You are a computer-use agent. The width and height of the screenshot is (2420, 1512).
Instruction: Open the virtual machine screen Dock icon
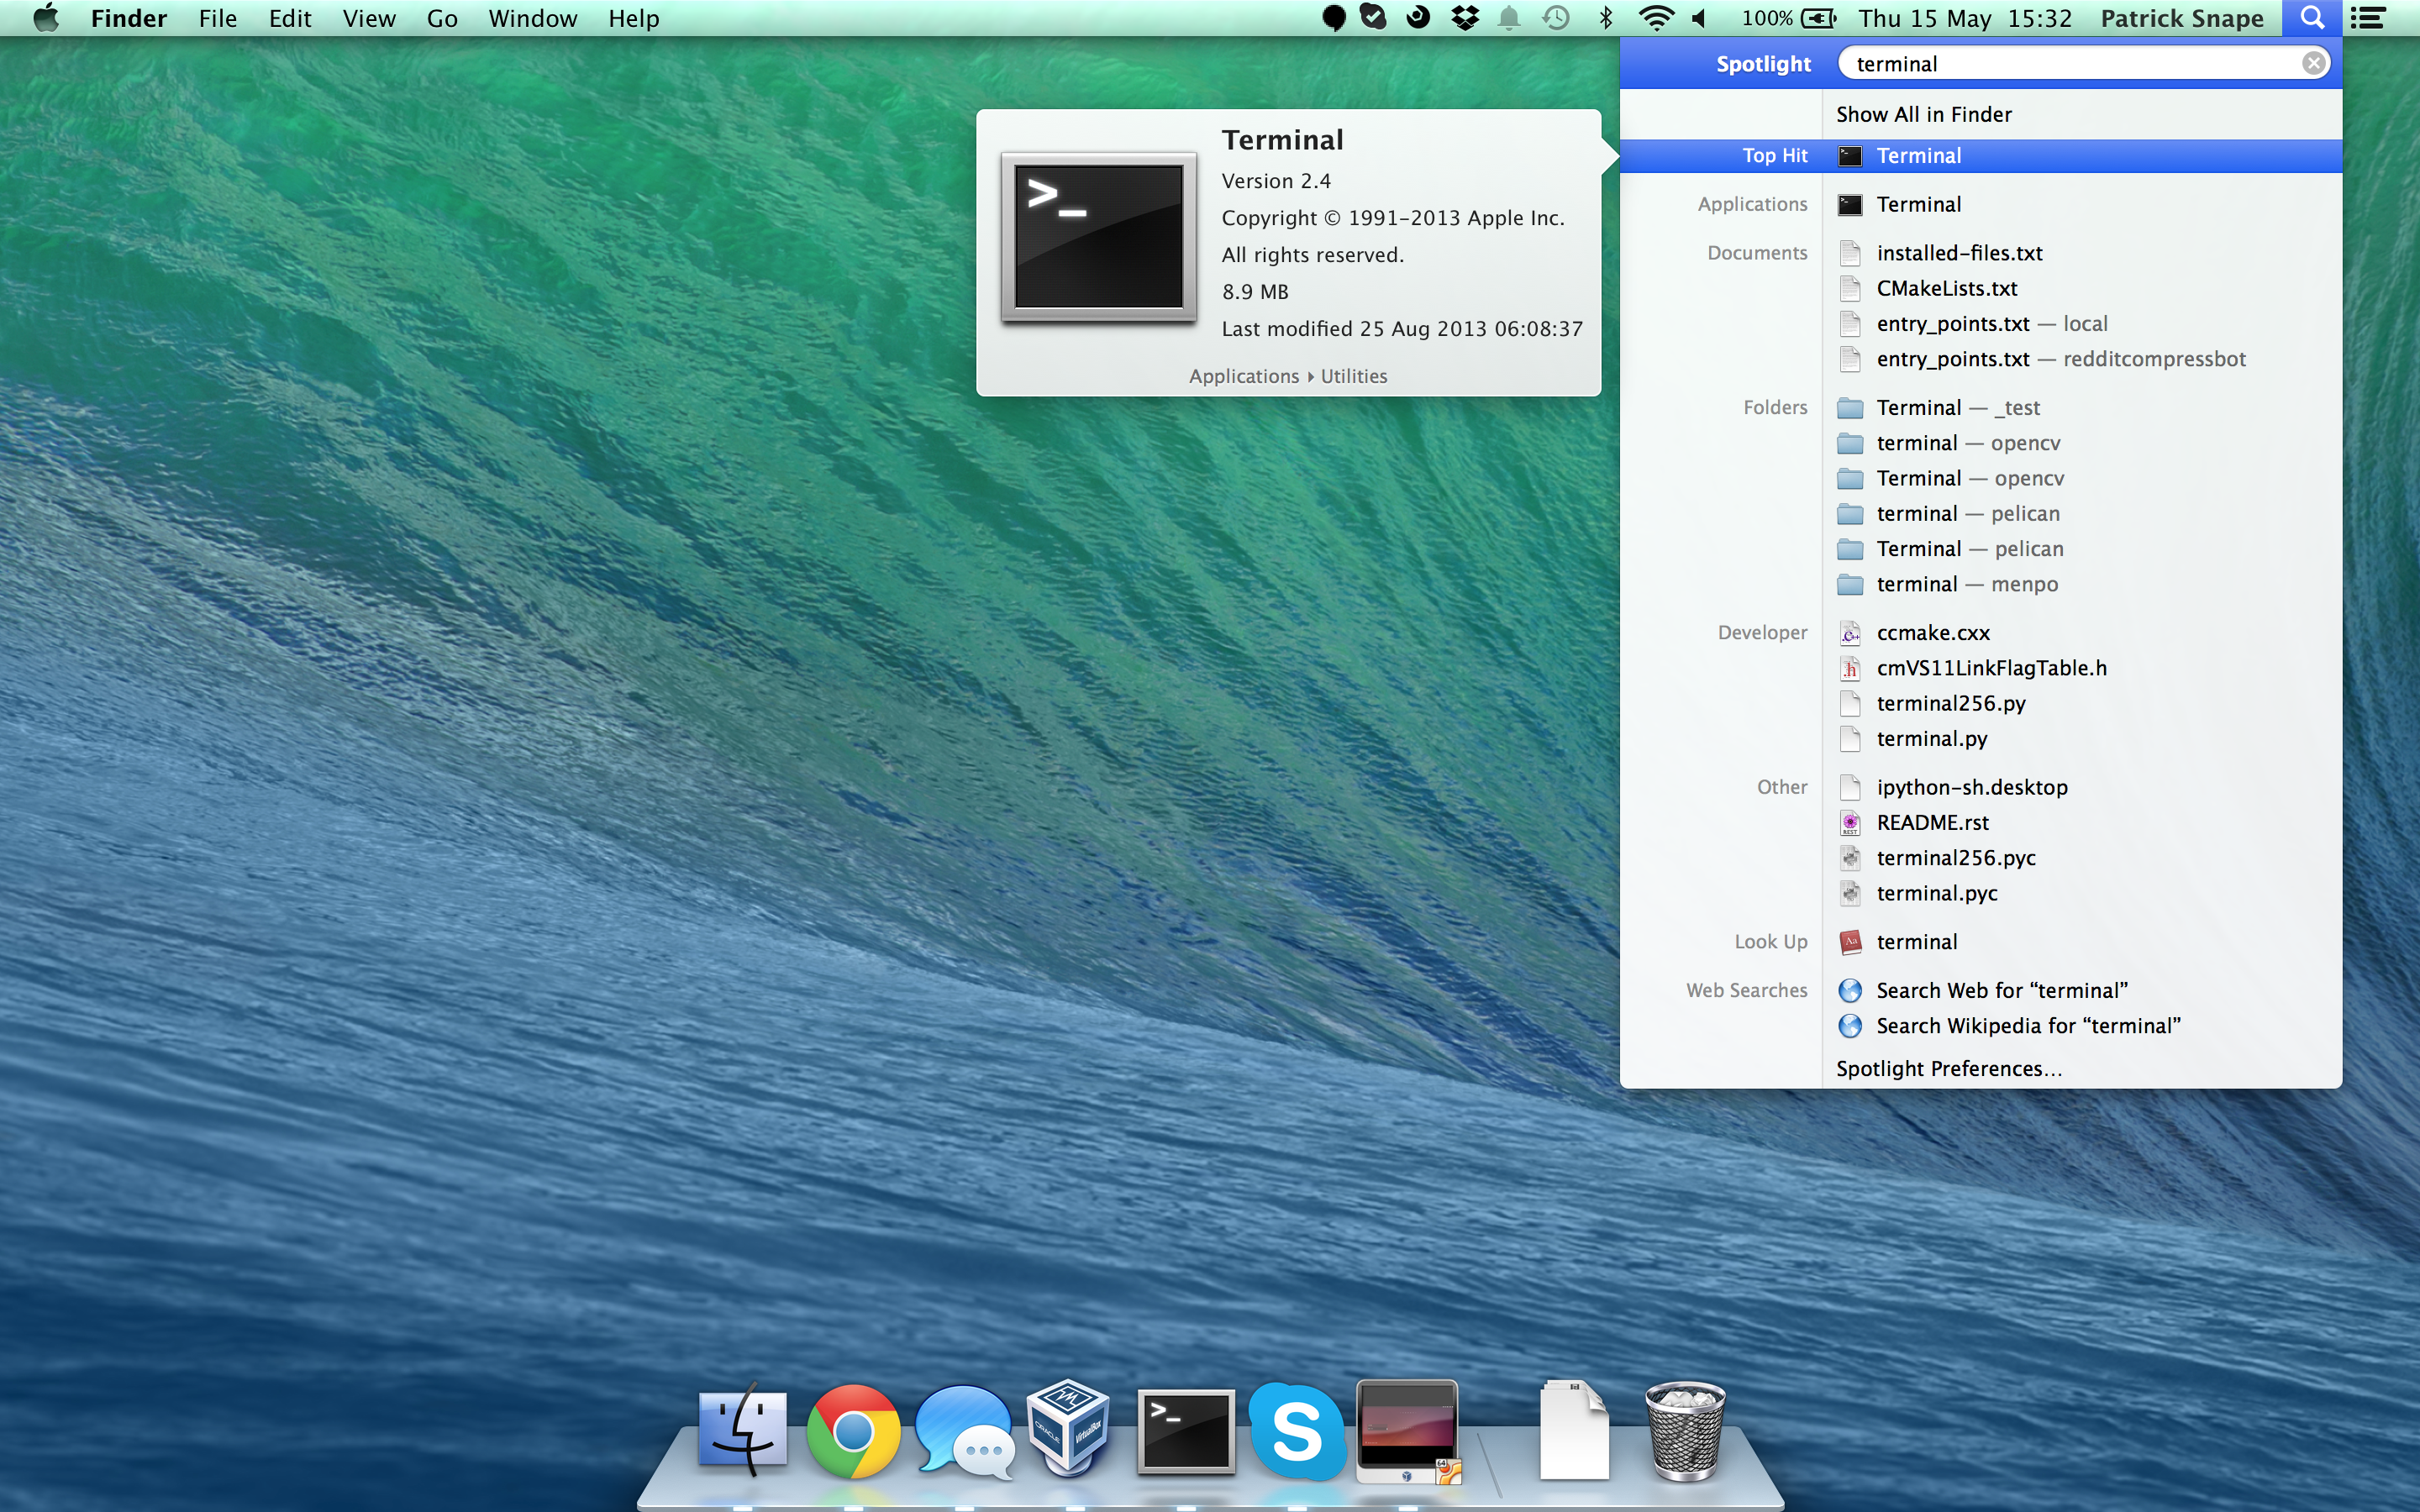(1408, 1431)
